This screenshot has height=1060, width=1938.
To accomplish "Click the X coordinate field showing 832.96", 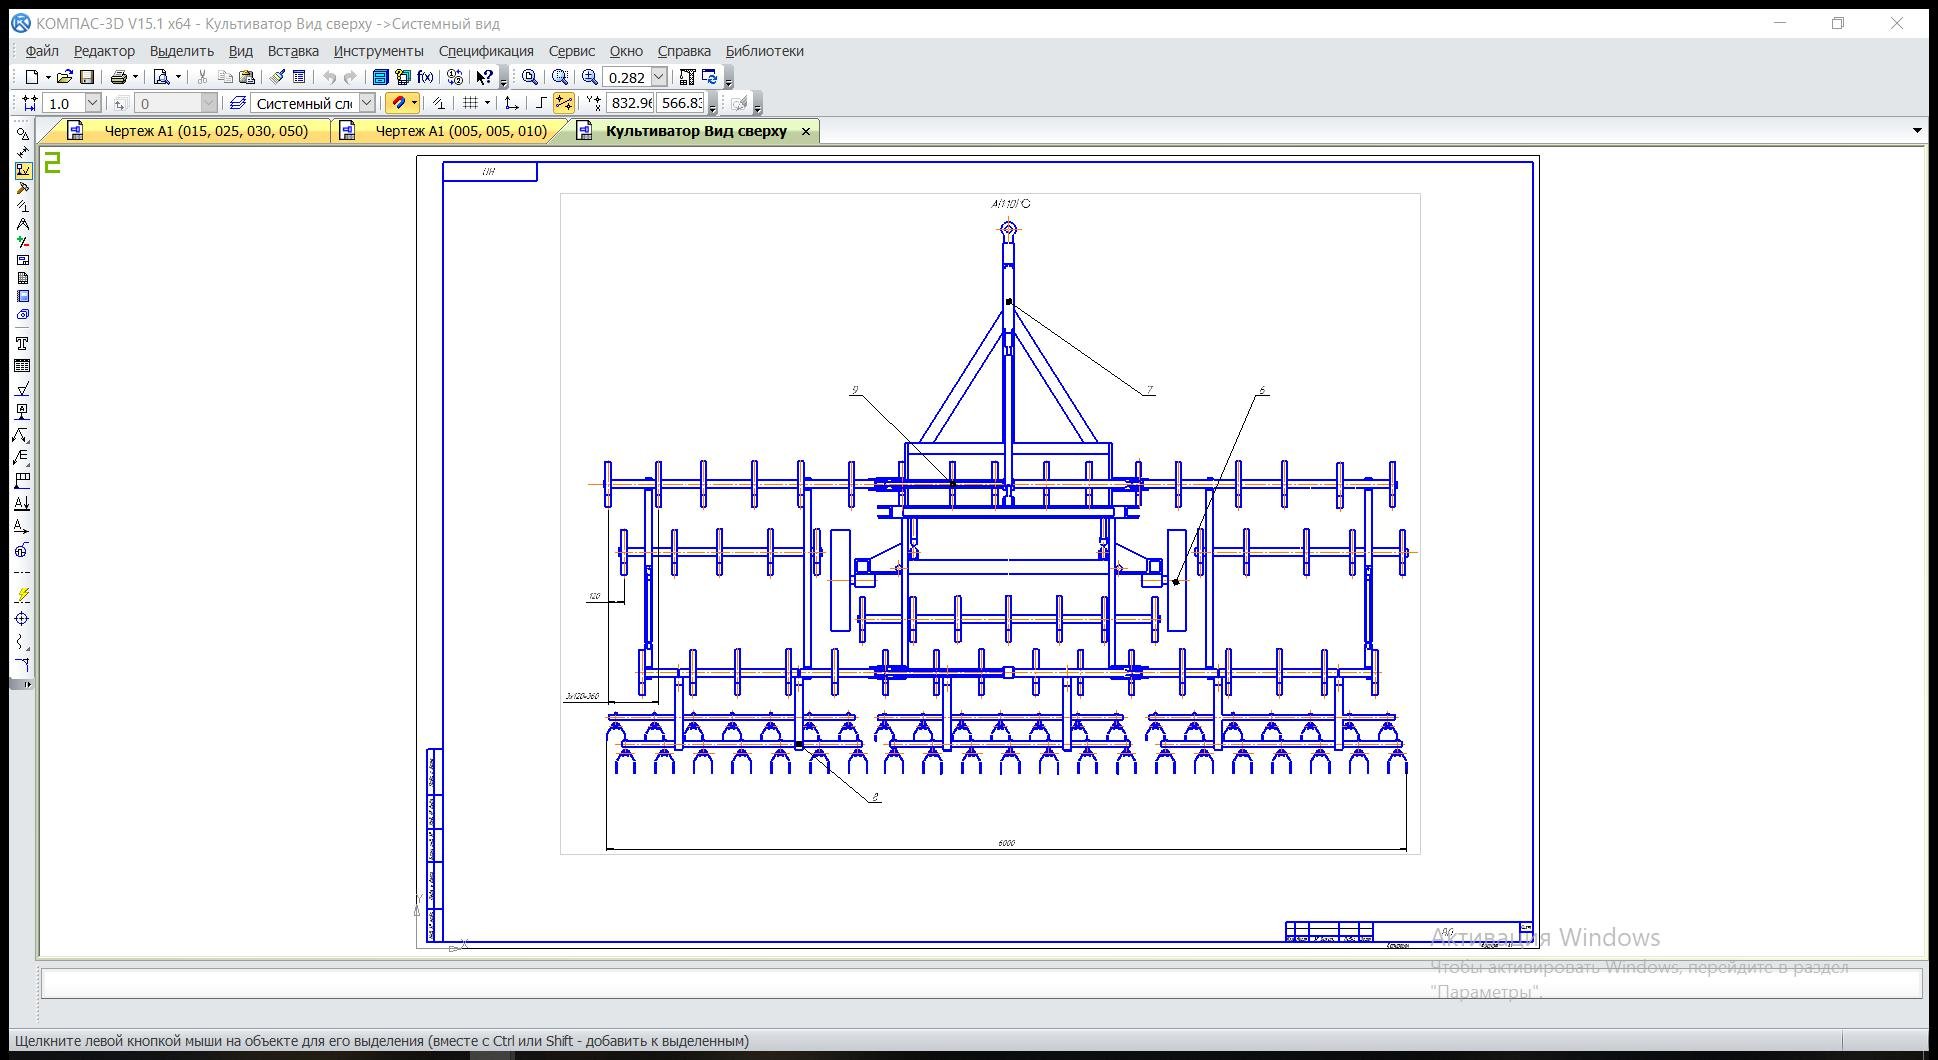I will 630,103.
